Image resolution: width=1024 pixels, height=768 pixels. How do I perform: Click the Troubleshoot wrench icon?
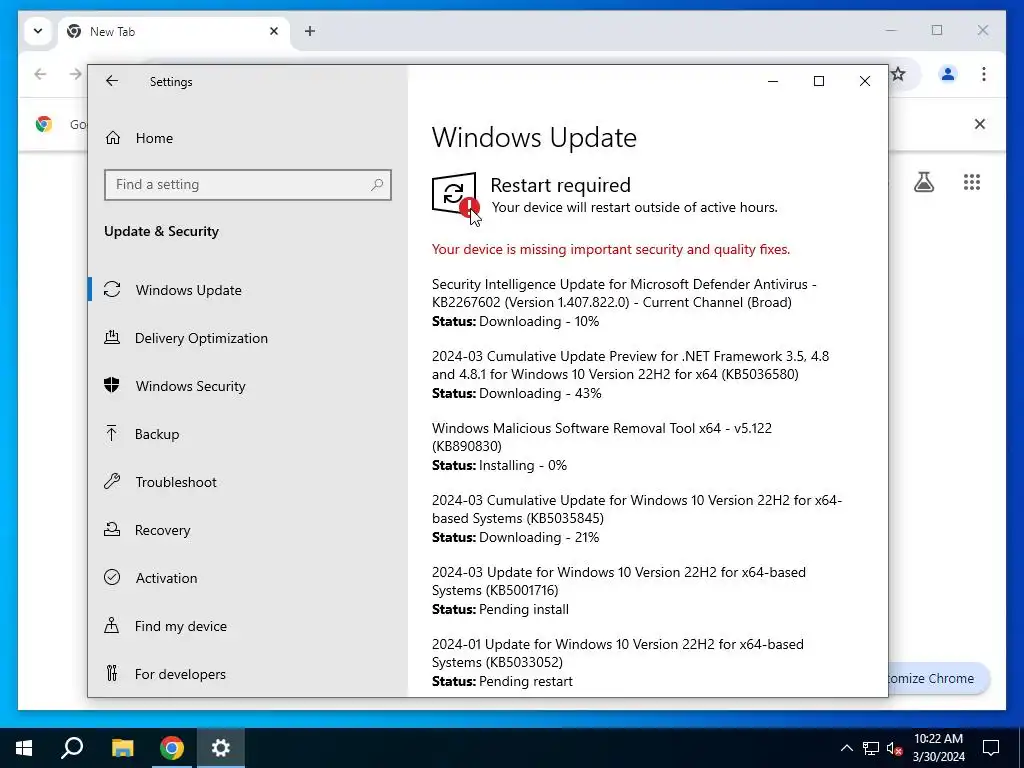coord(112,481)
